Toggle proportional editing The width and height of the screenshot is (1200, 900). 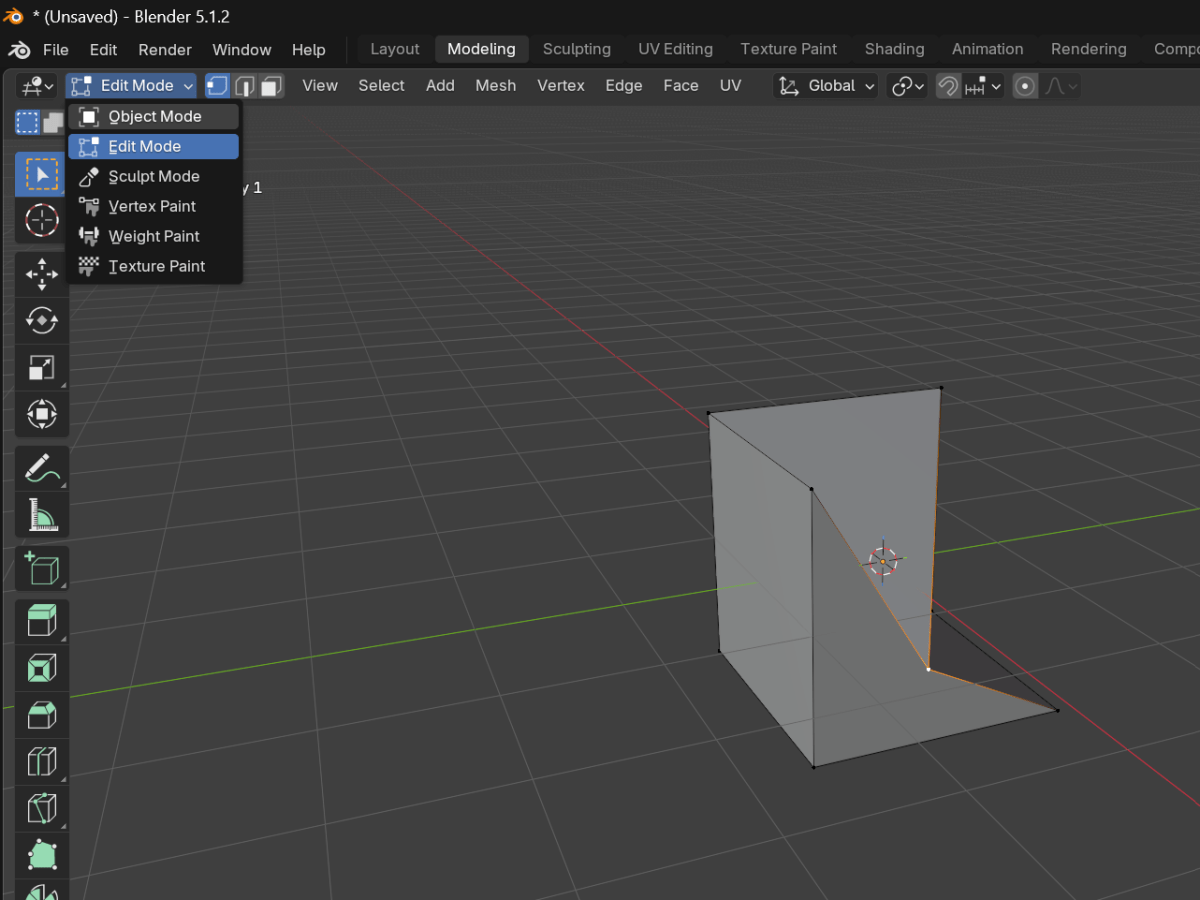pos(1025,86)
